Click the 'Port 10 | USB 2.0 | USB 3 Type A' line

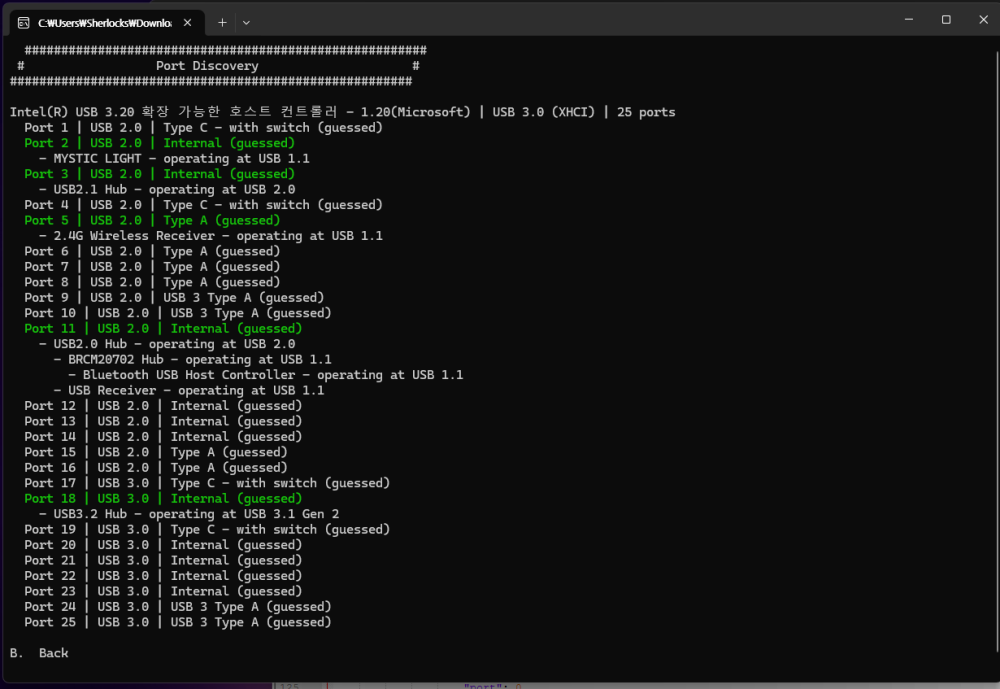pos(178,313)
